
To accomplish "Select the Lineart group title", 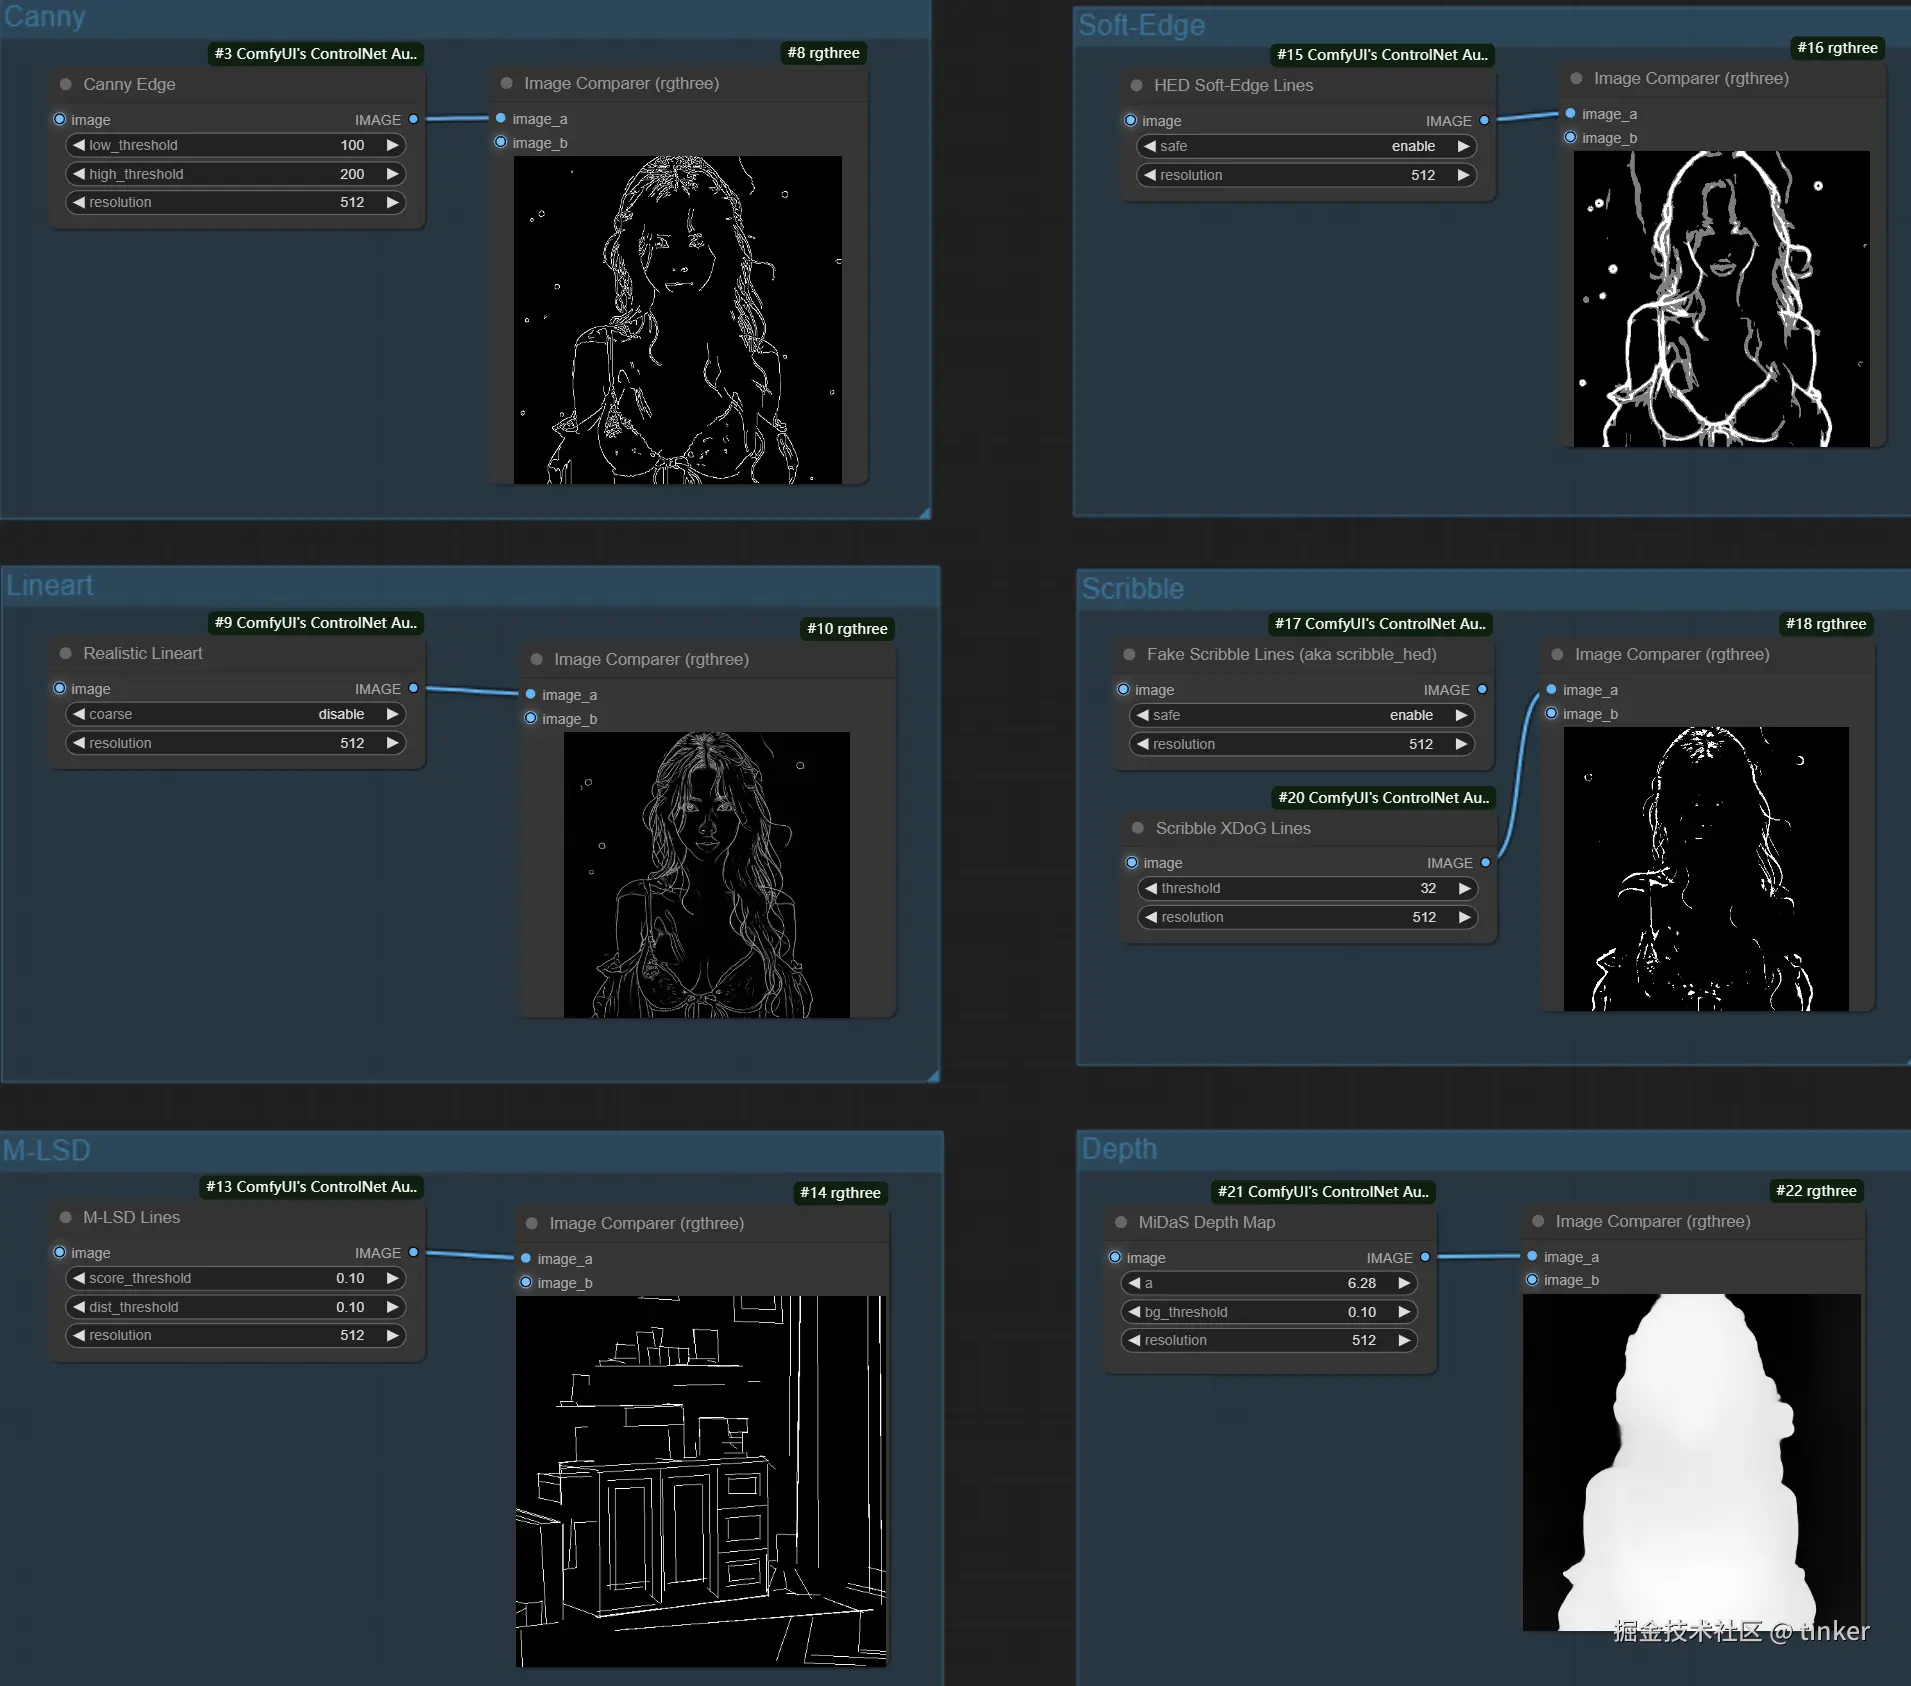I will tap(50, 586).
